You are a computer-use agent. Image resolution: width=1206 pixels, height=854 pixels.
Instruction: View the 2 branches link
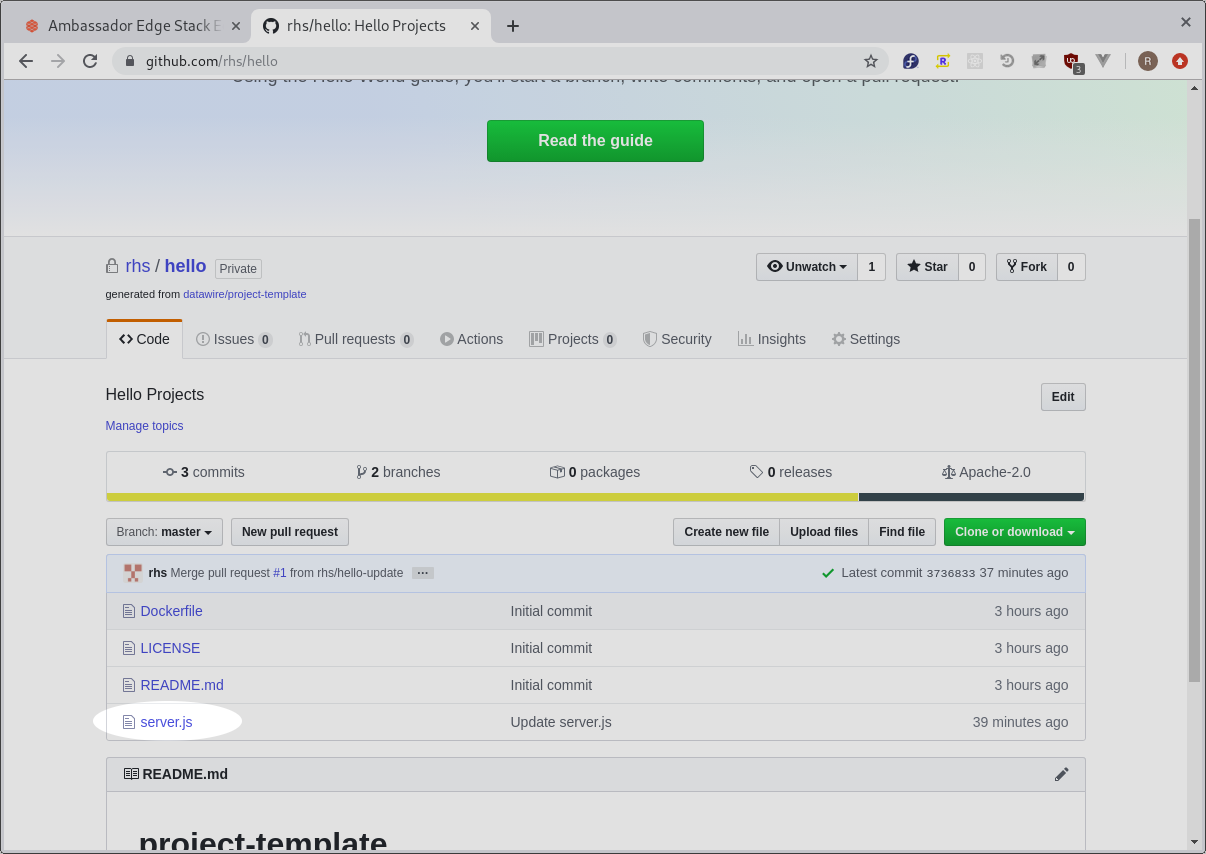398,472
